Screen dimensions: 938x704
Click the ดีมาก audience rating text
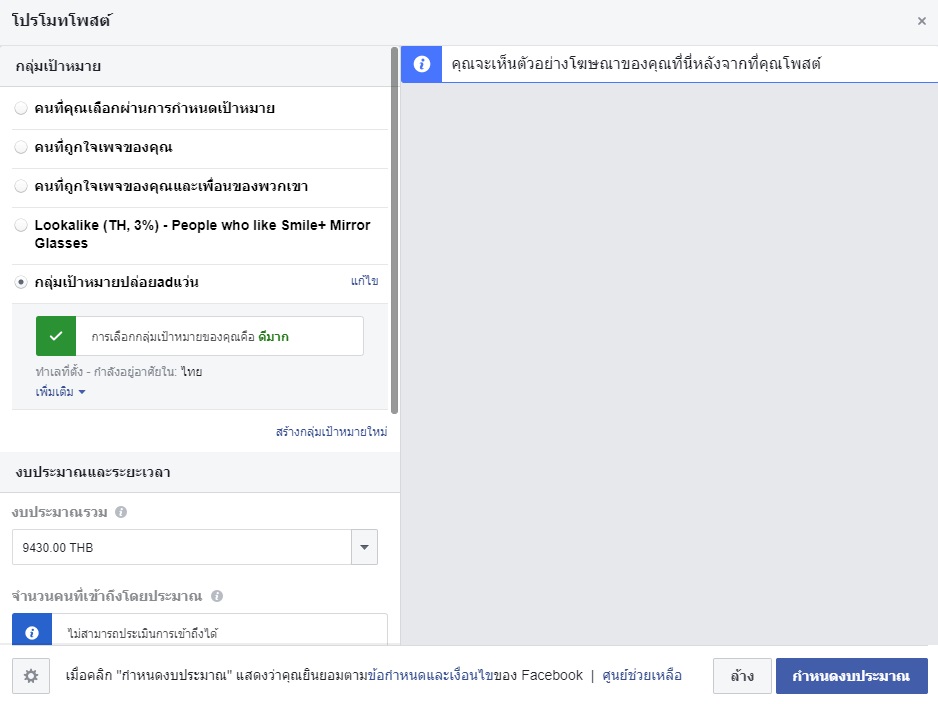[273, 337]
